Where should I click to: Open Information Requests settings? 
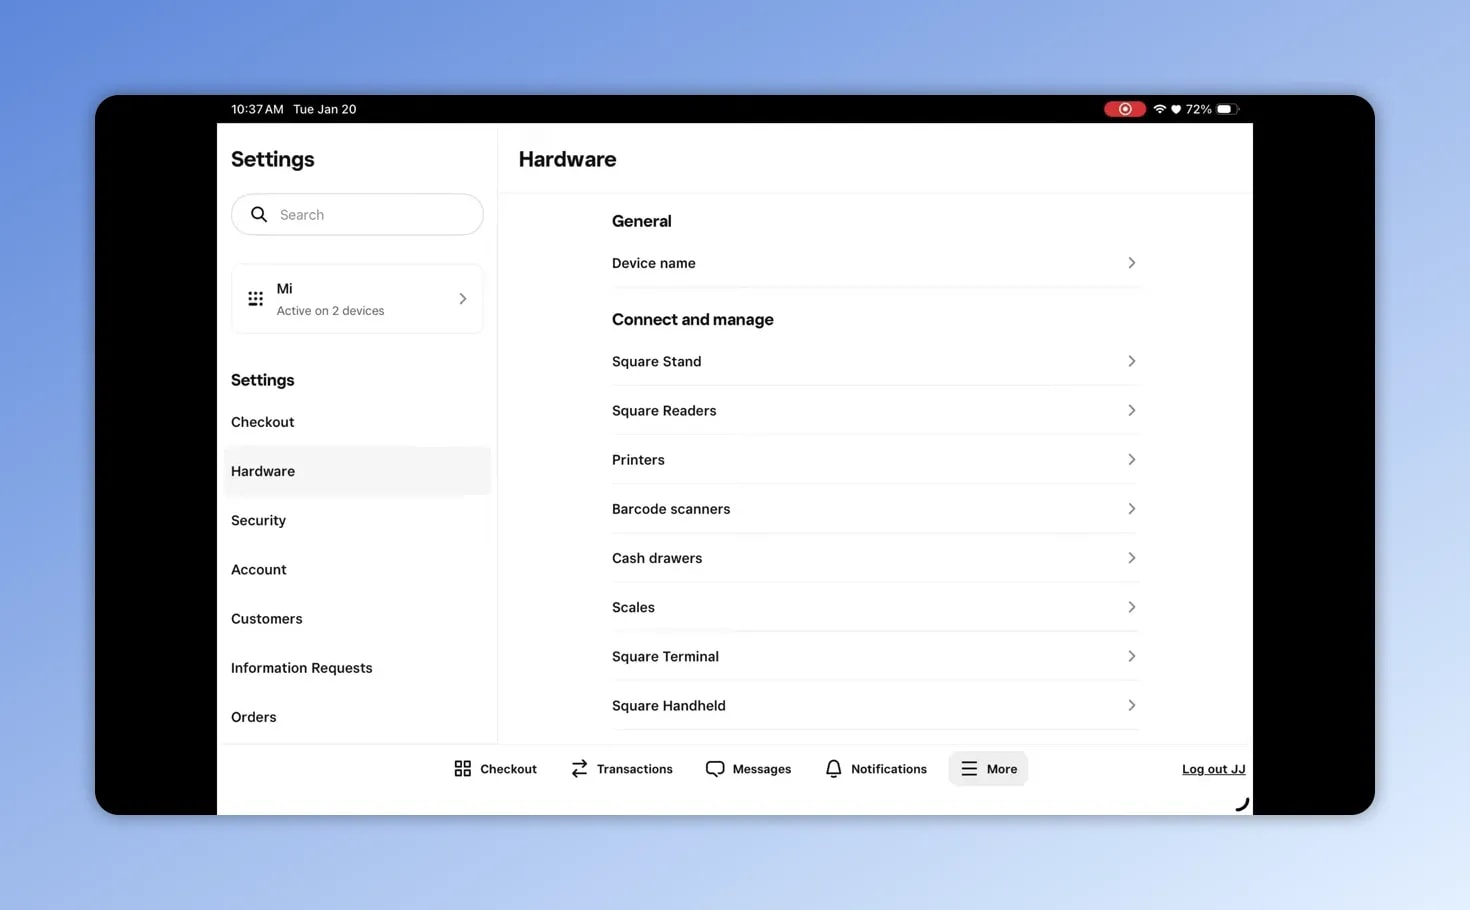pyautogui.click(x=358, y=667)
